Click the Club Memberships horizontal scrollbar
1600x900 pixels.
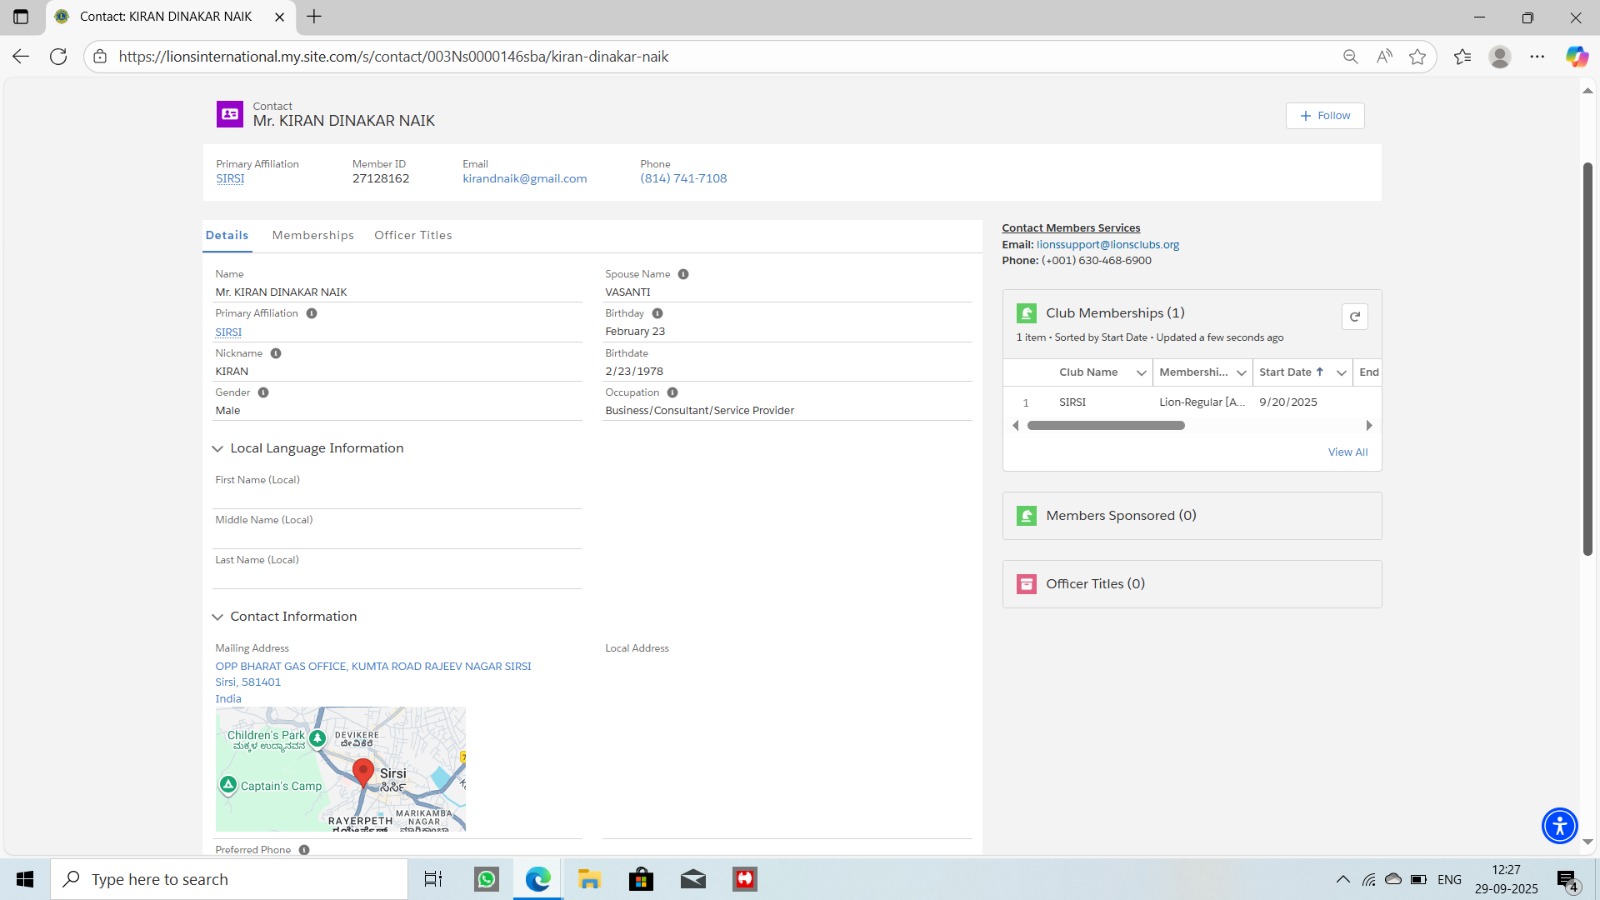[1105, 426]
